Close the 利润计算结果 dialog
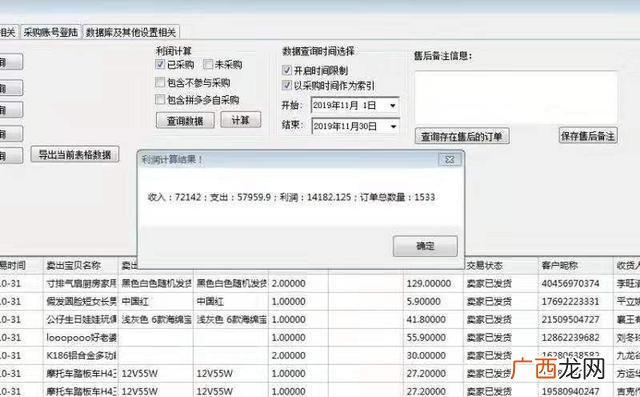This screenshot has height=397, width=640. [450, 160]
